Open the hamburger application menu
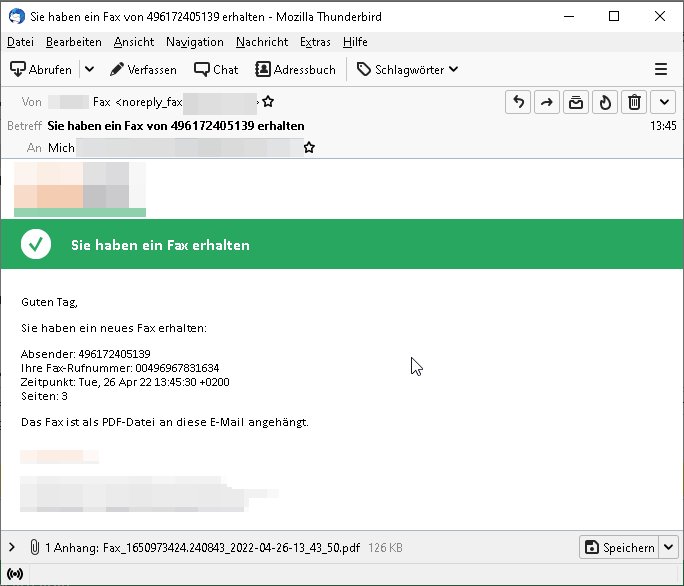The height and width of the screenshot is (586, 684). tap(660, 69)
